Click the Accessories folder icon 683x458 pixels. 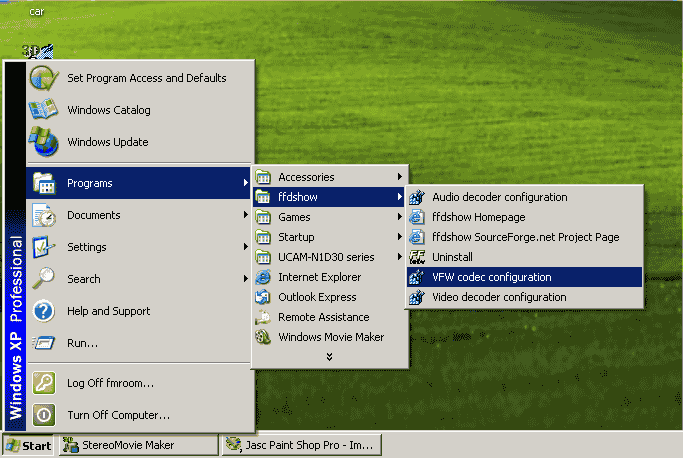(x=263, y=177)
